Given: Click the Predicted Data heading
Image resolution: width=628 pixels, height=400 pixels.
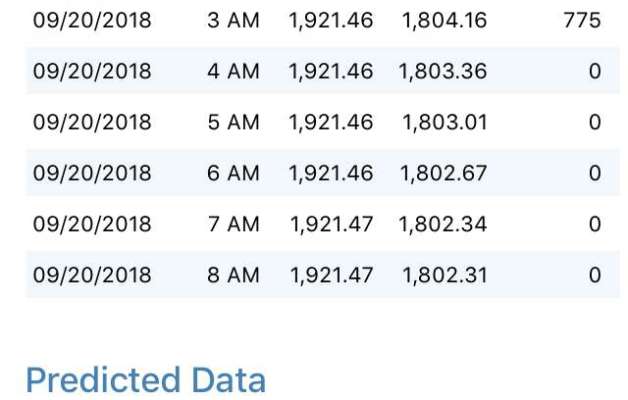Looking at the screenshot, I should (146, 381).
